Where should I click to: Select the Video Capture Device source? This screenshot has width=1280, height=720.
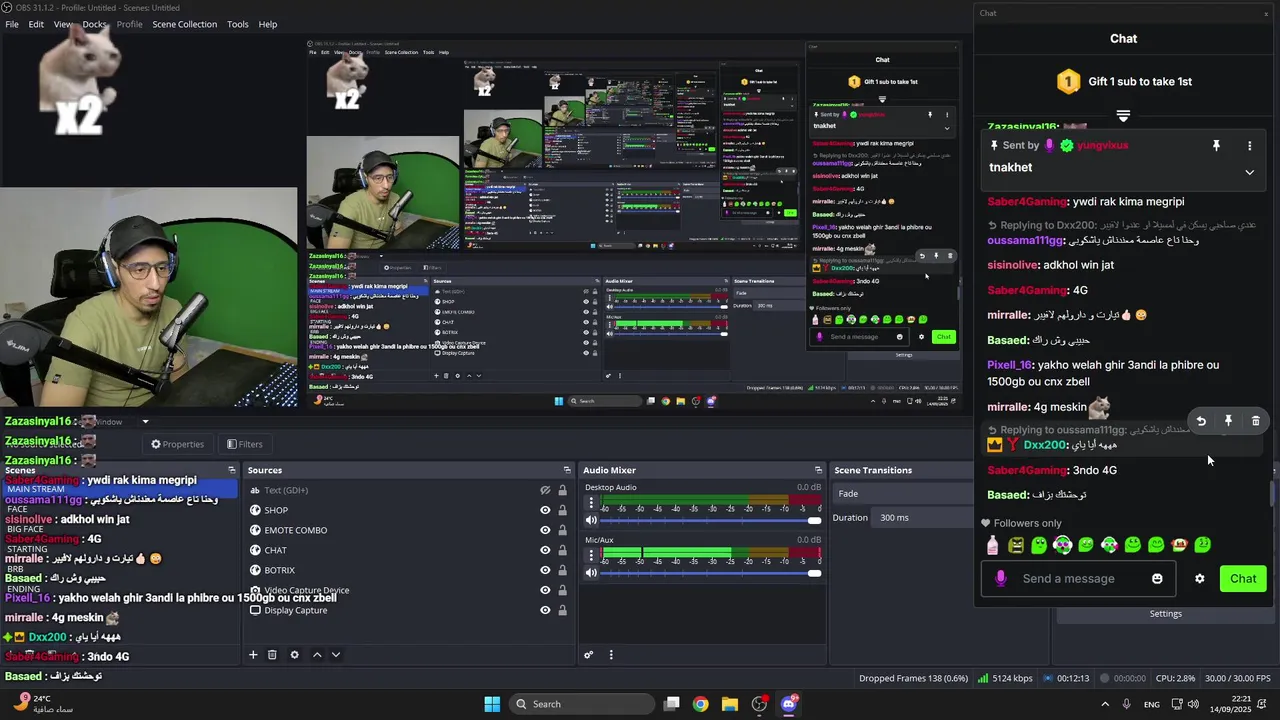pyautogui.click(x=306, y=590)
